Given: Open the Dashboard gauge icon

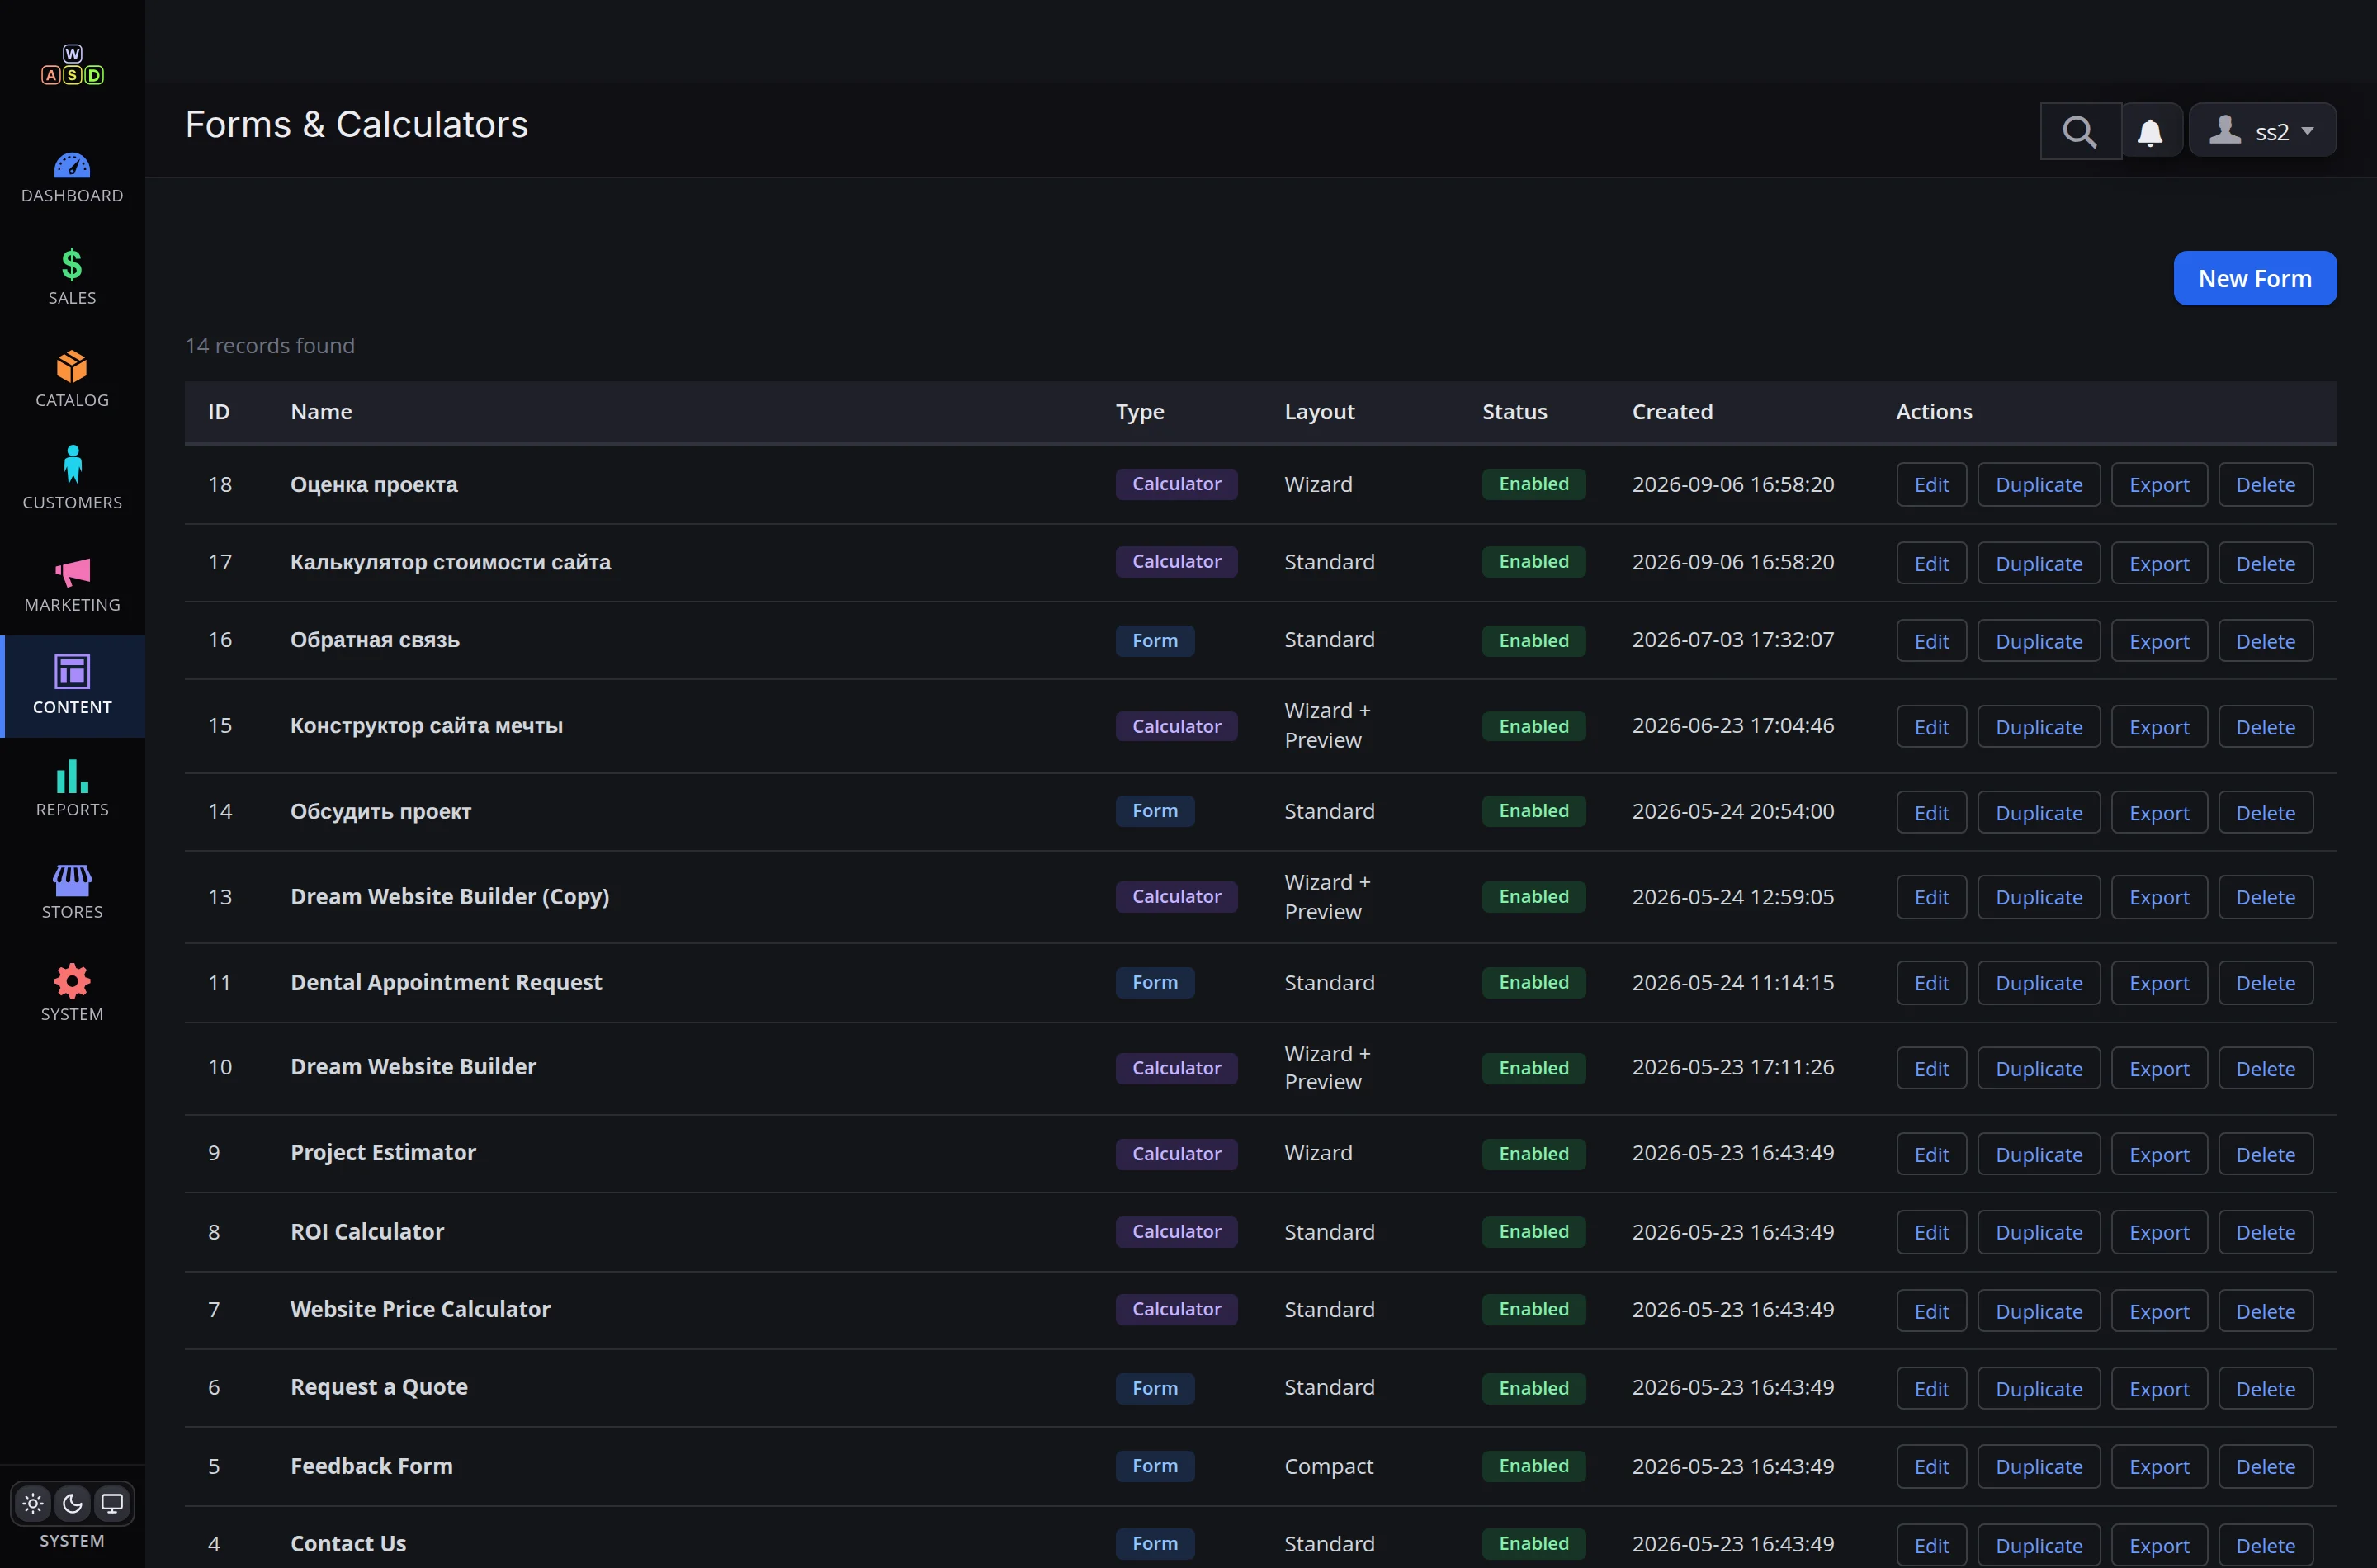Looking at the screenshot, I should (72, 166).
